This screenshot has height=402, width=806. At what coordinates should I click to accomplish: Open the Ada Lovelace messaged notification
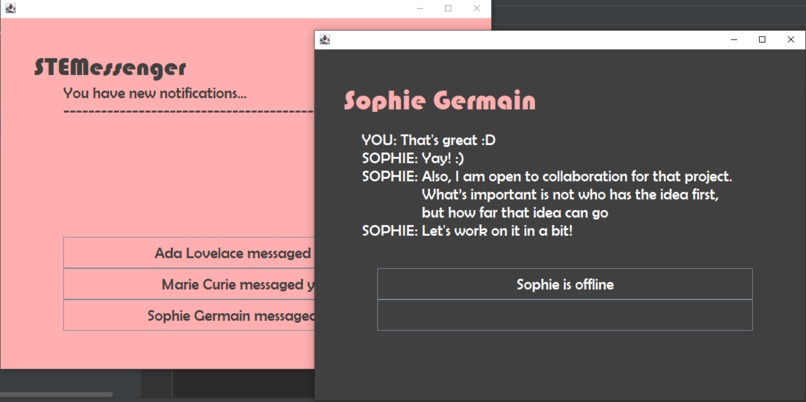[x=189, y=252]
